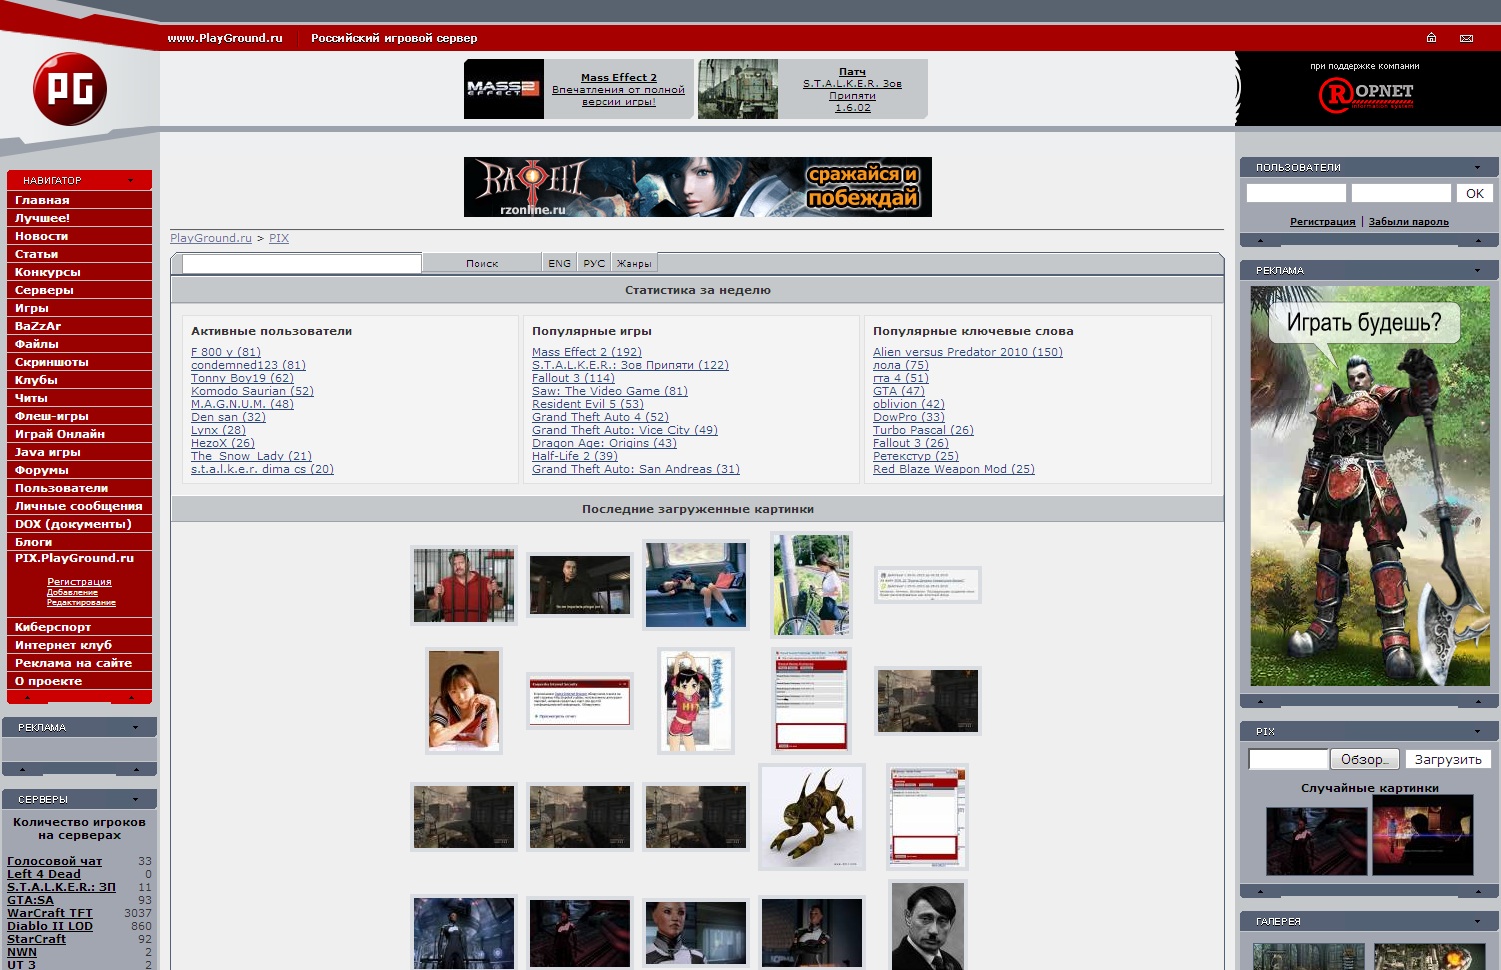Click the Rappelz rzonline.ru banner

point(698,187)
